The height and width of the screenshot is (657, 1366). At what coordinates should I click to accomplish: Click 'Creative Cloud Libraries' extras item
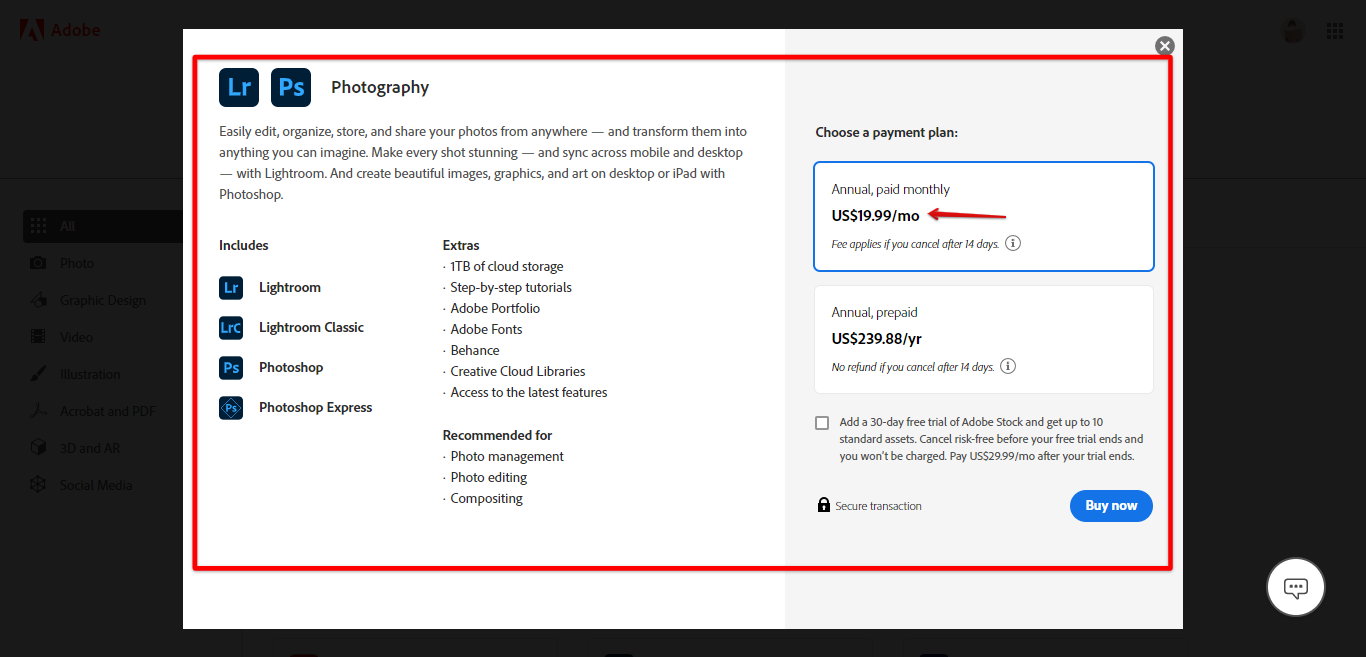(x=518, y=372)
